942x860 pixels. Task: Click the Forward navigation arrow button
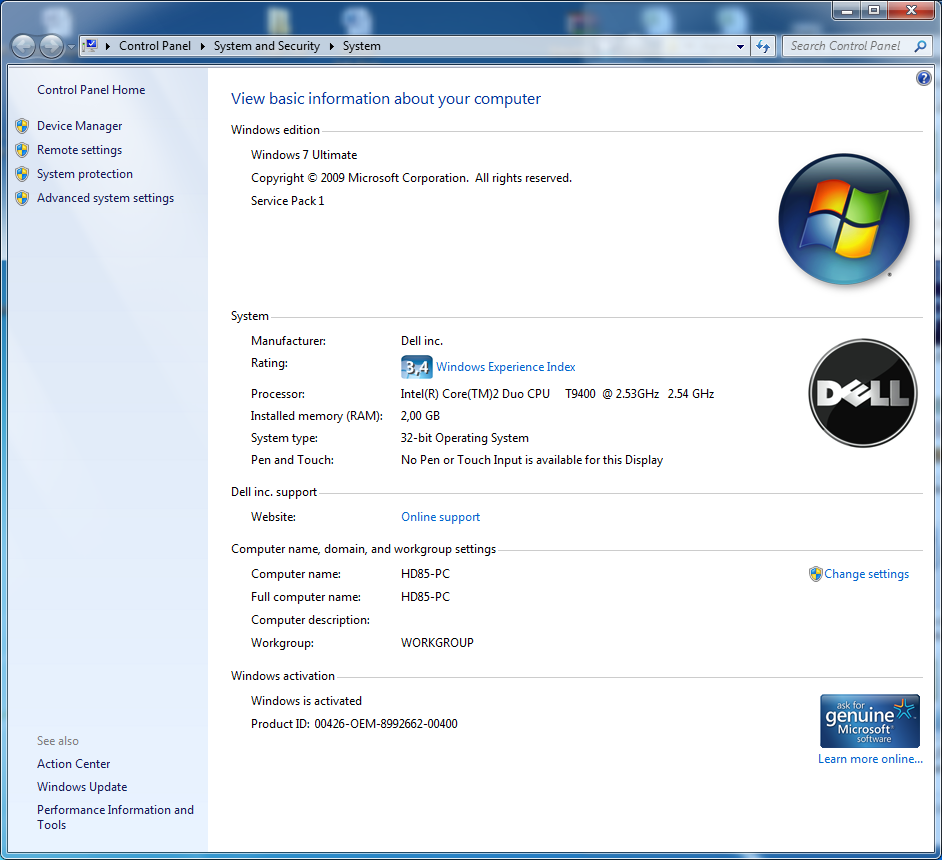tap(52, 46)
